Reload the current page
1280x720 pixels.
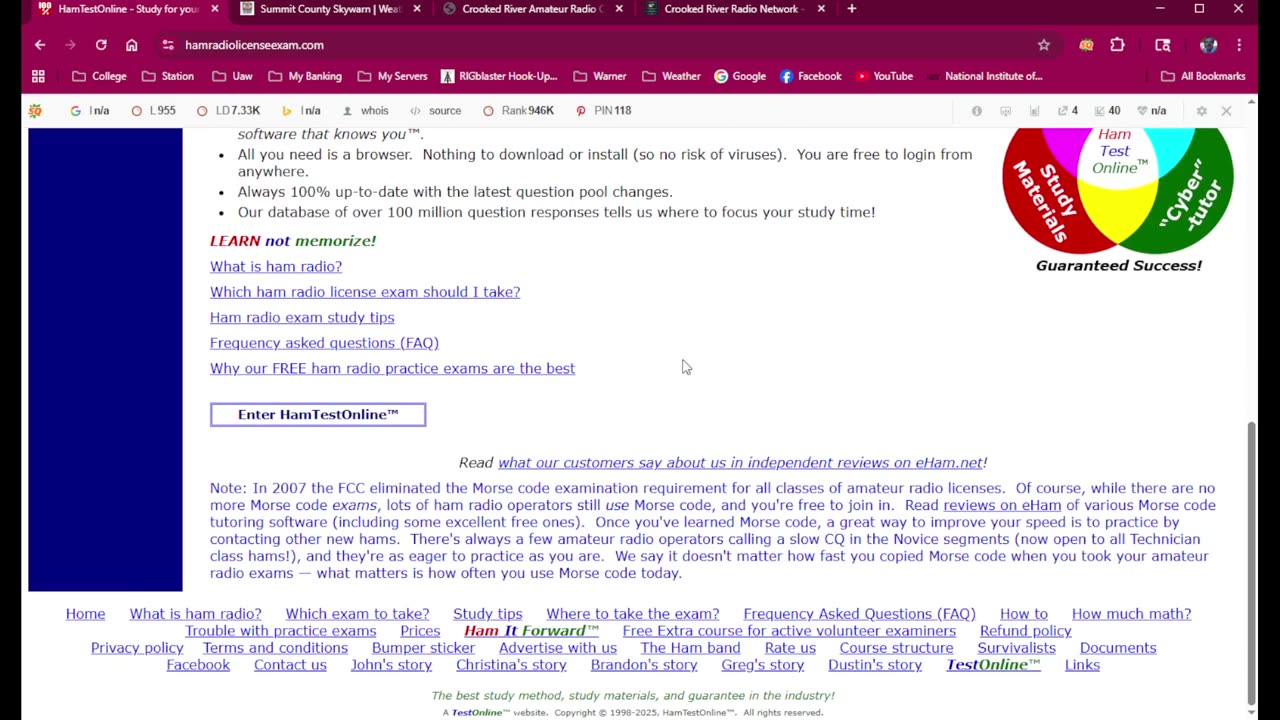[101, 45]
